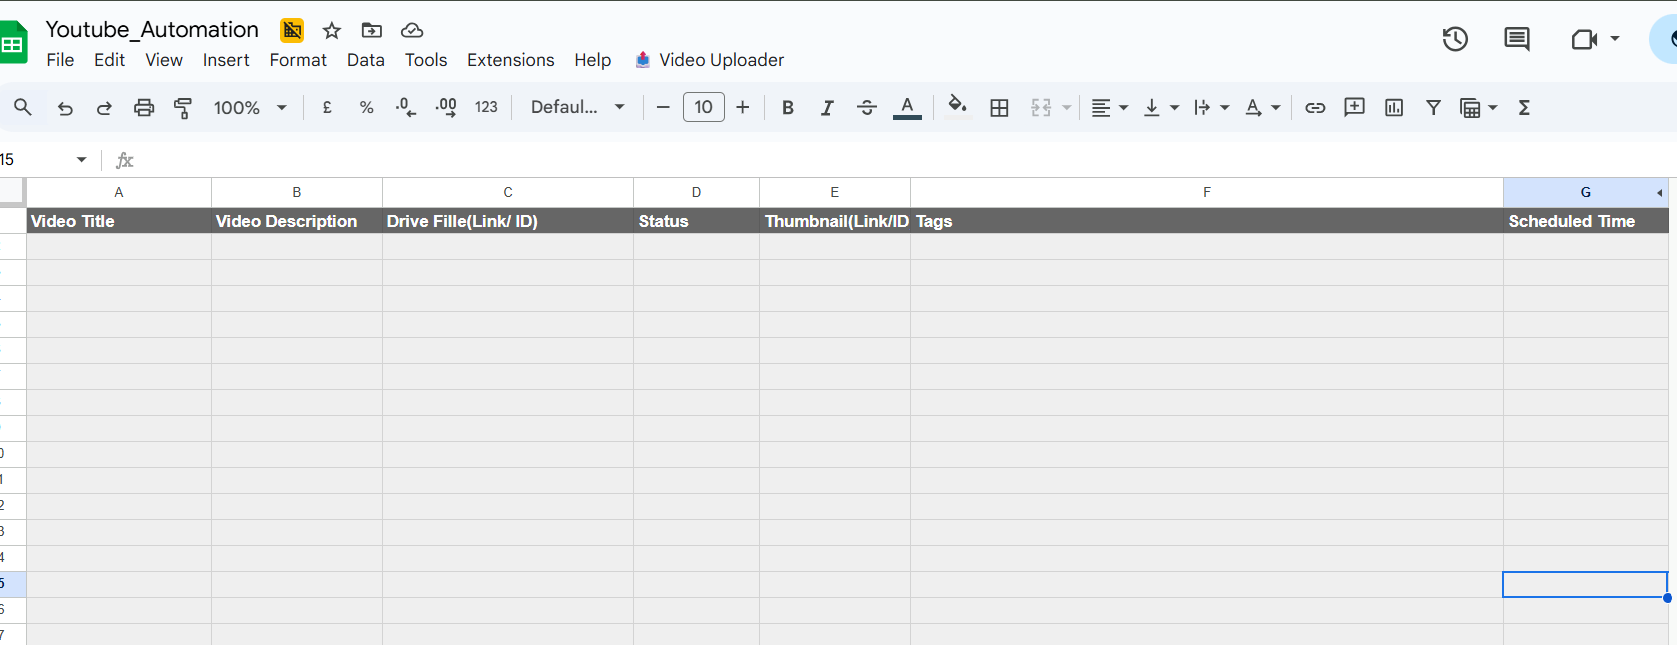Open the Help menu
This screenshot has height=645, width=1677.
point(592,60)
